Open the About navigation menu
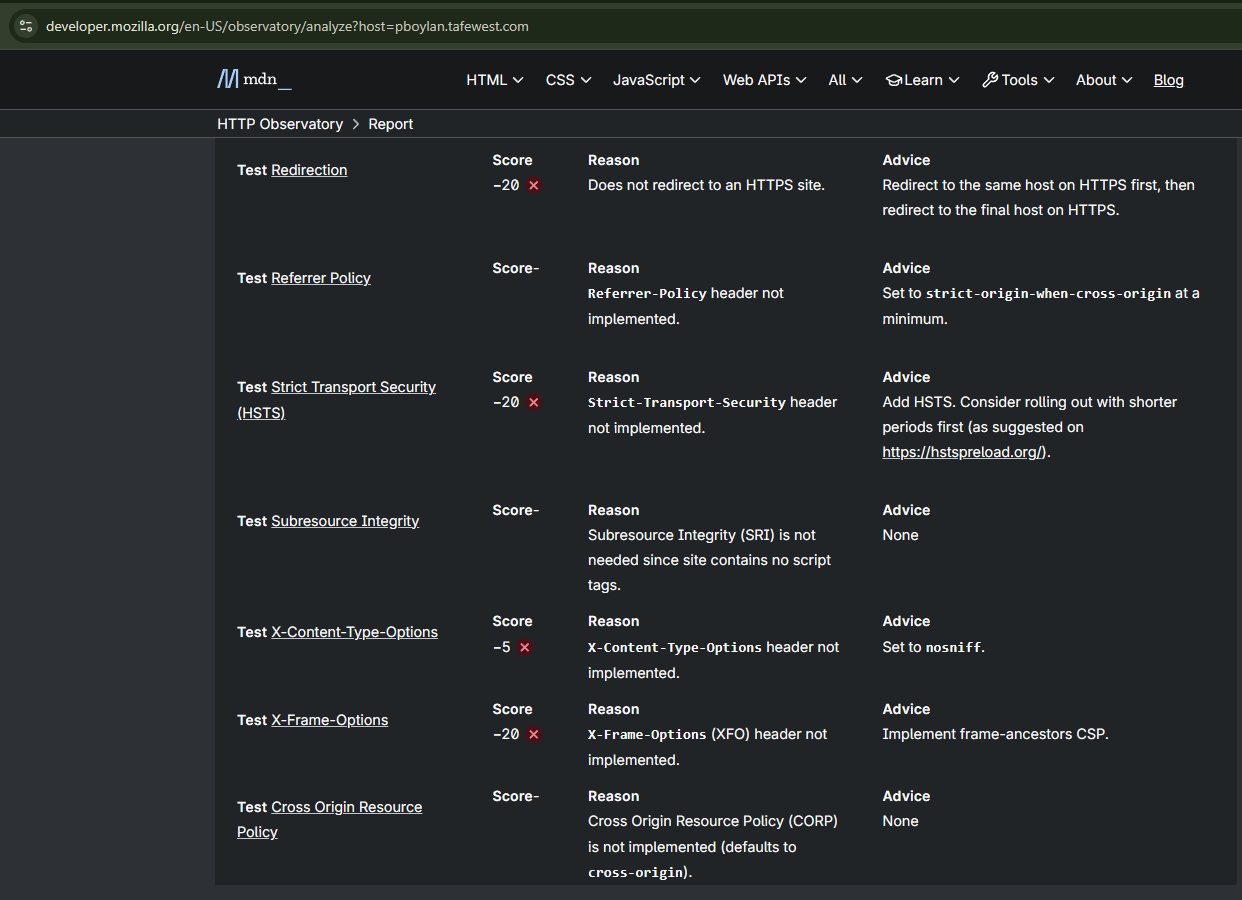Image resolution: width=1242 pixels, height=900 pixels. click(x=1104, y=80)
